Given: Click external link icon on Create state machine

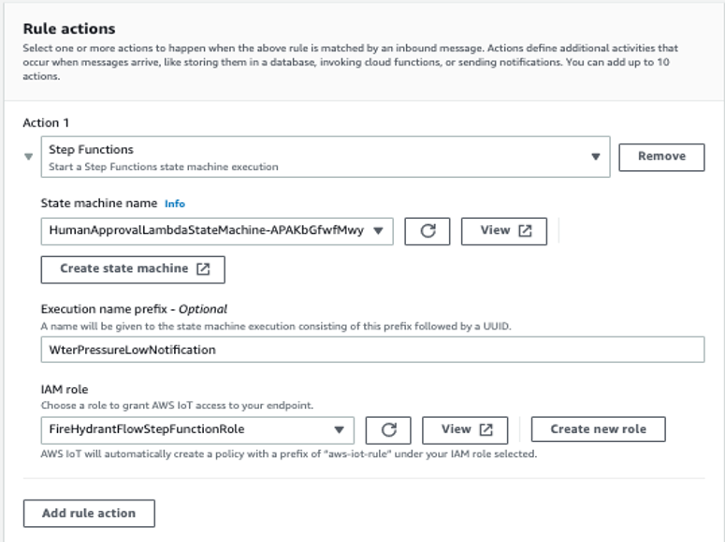Looking at the screenshot, I should 203,269.
